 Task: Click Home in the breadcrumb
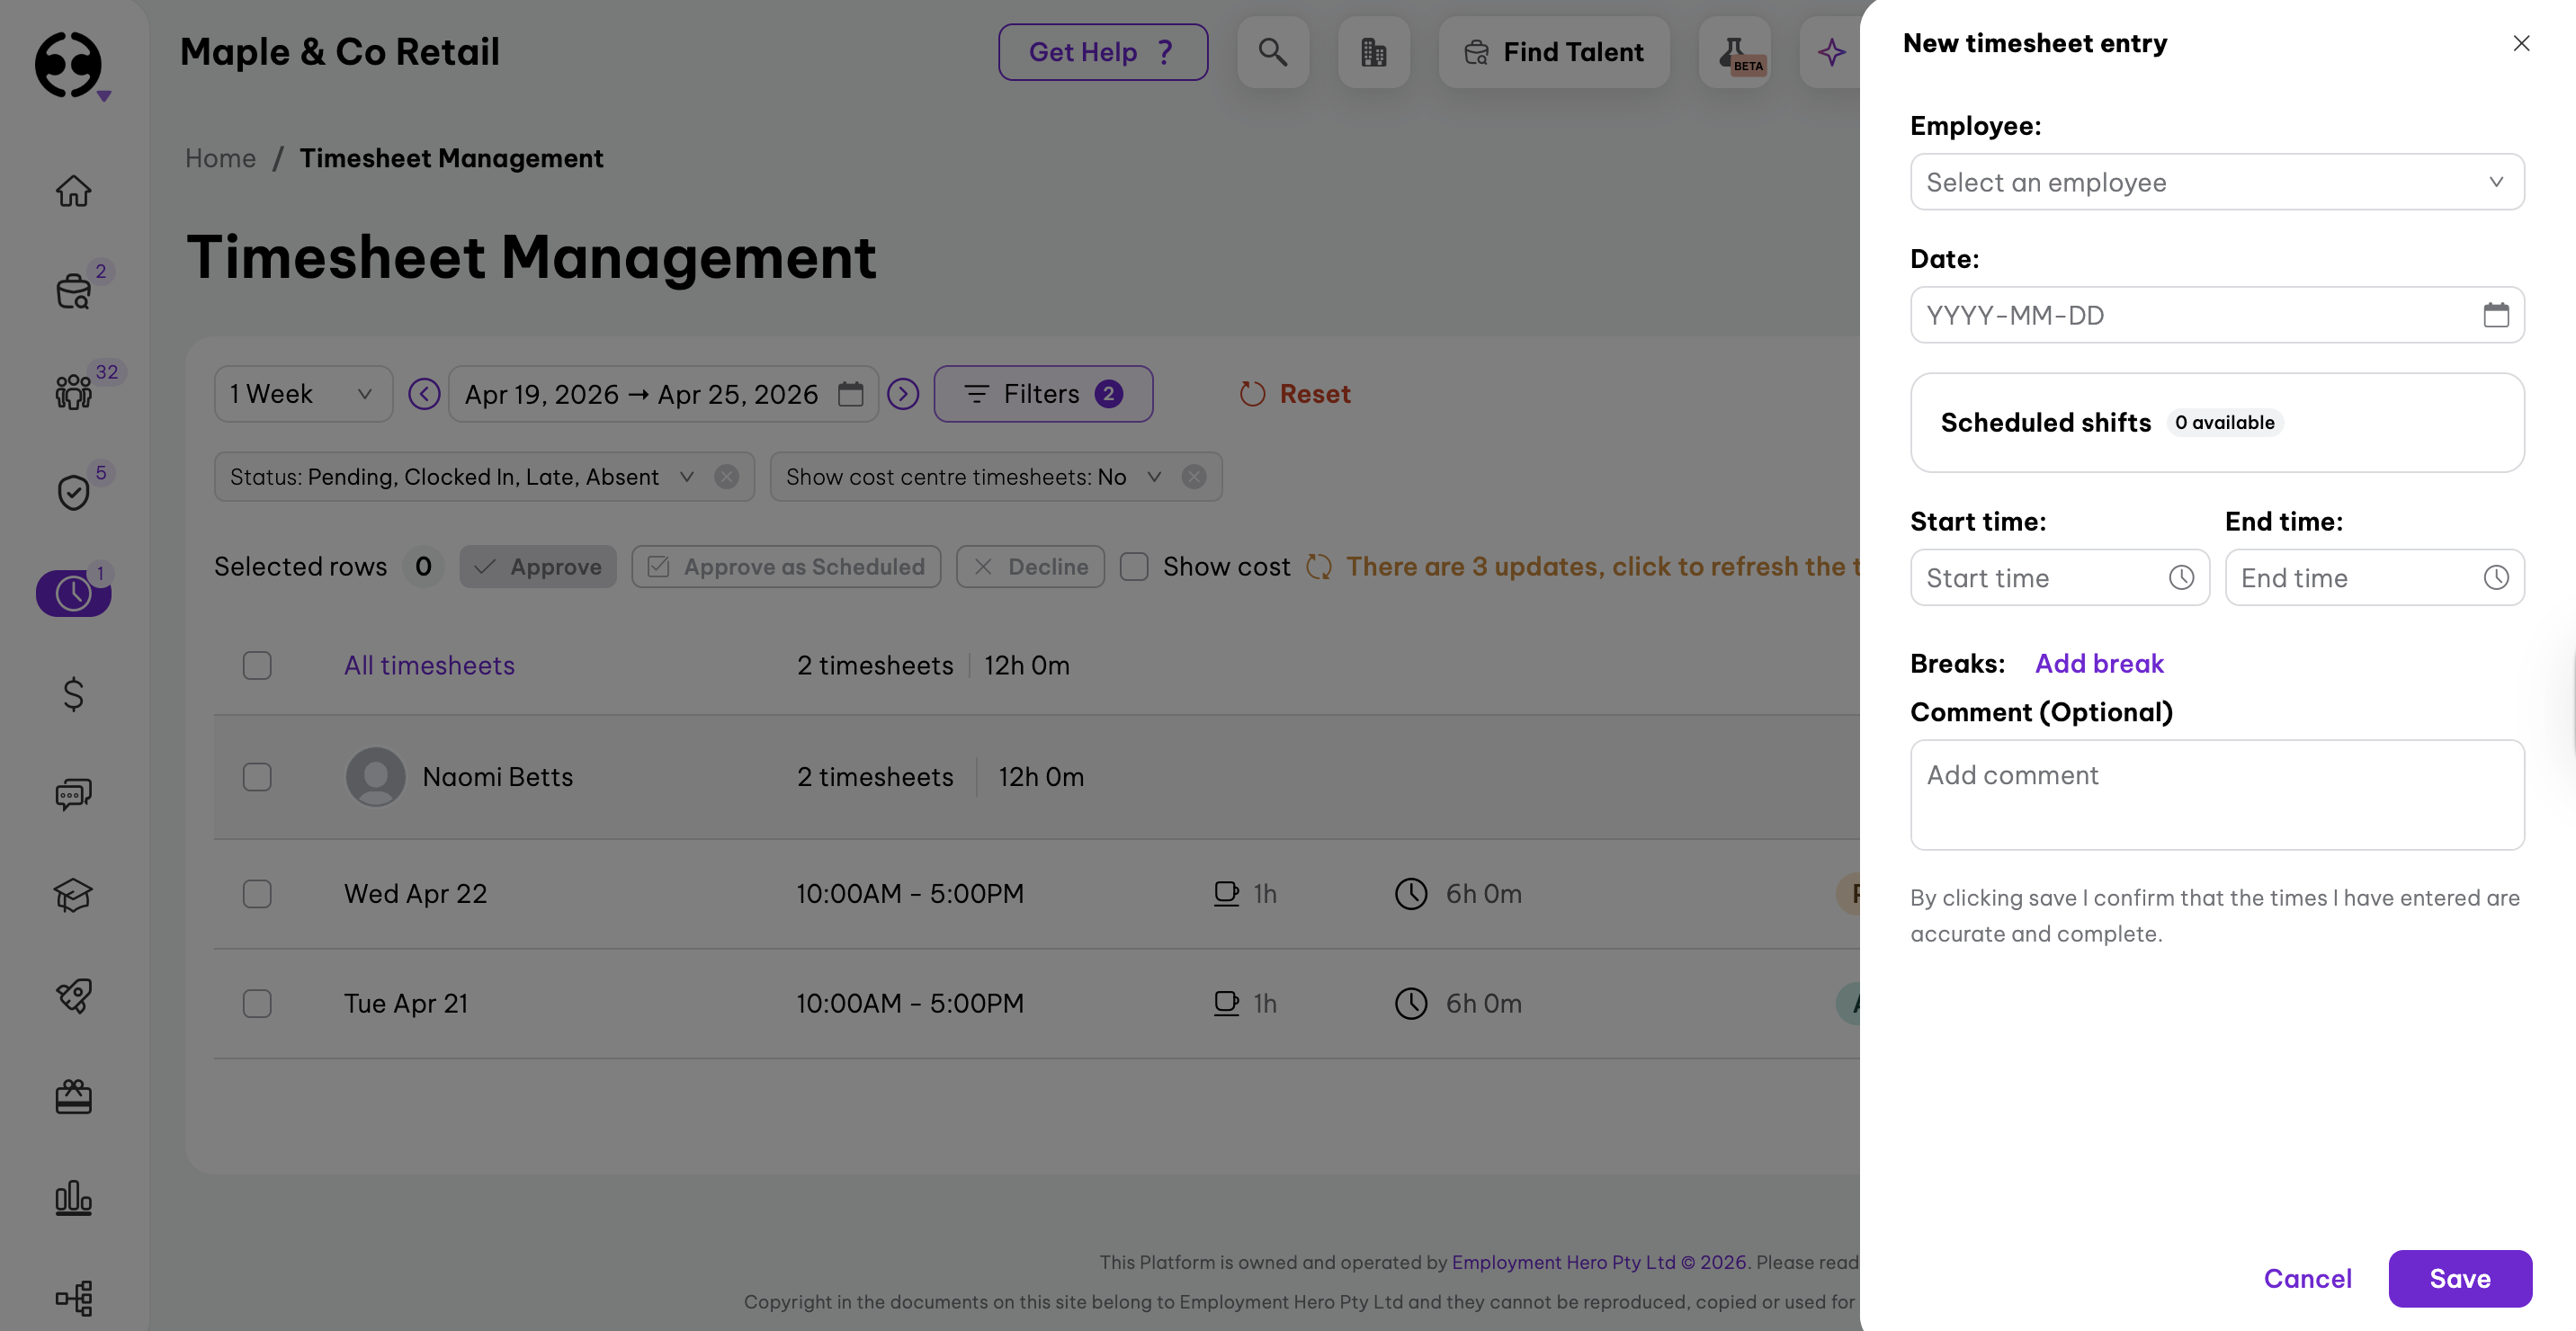(x=220, y=158)
